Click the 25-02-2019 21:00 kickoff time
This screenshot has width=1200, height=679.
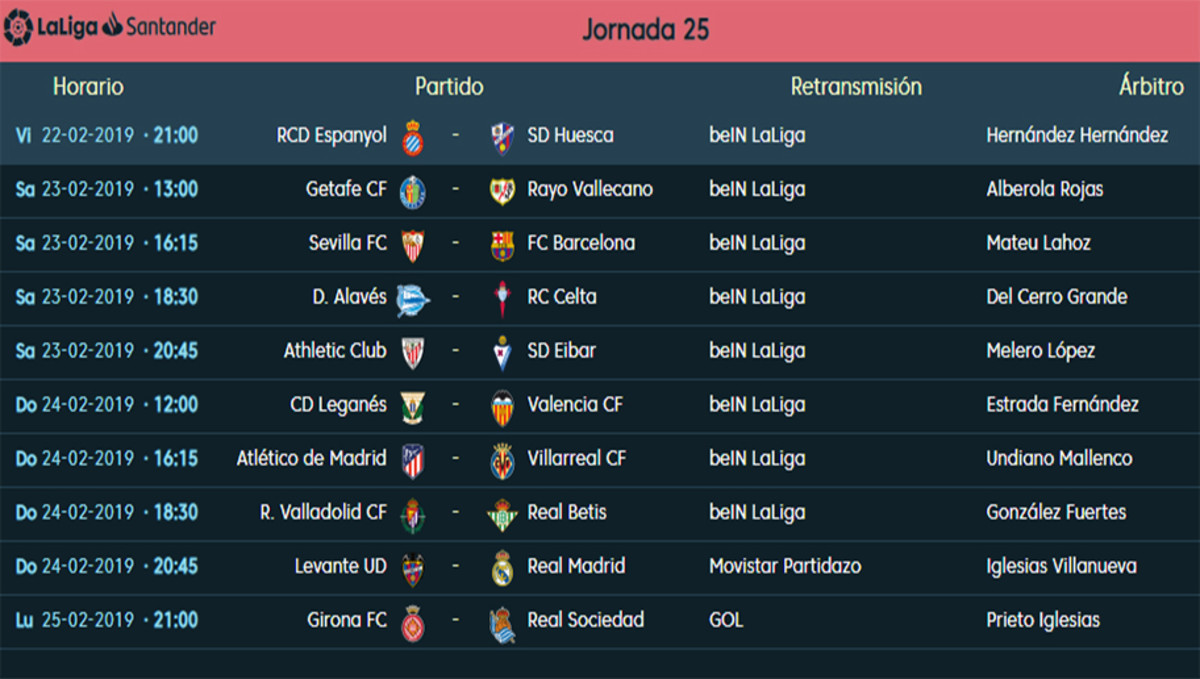point(119,620)
